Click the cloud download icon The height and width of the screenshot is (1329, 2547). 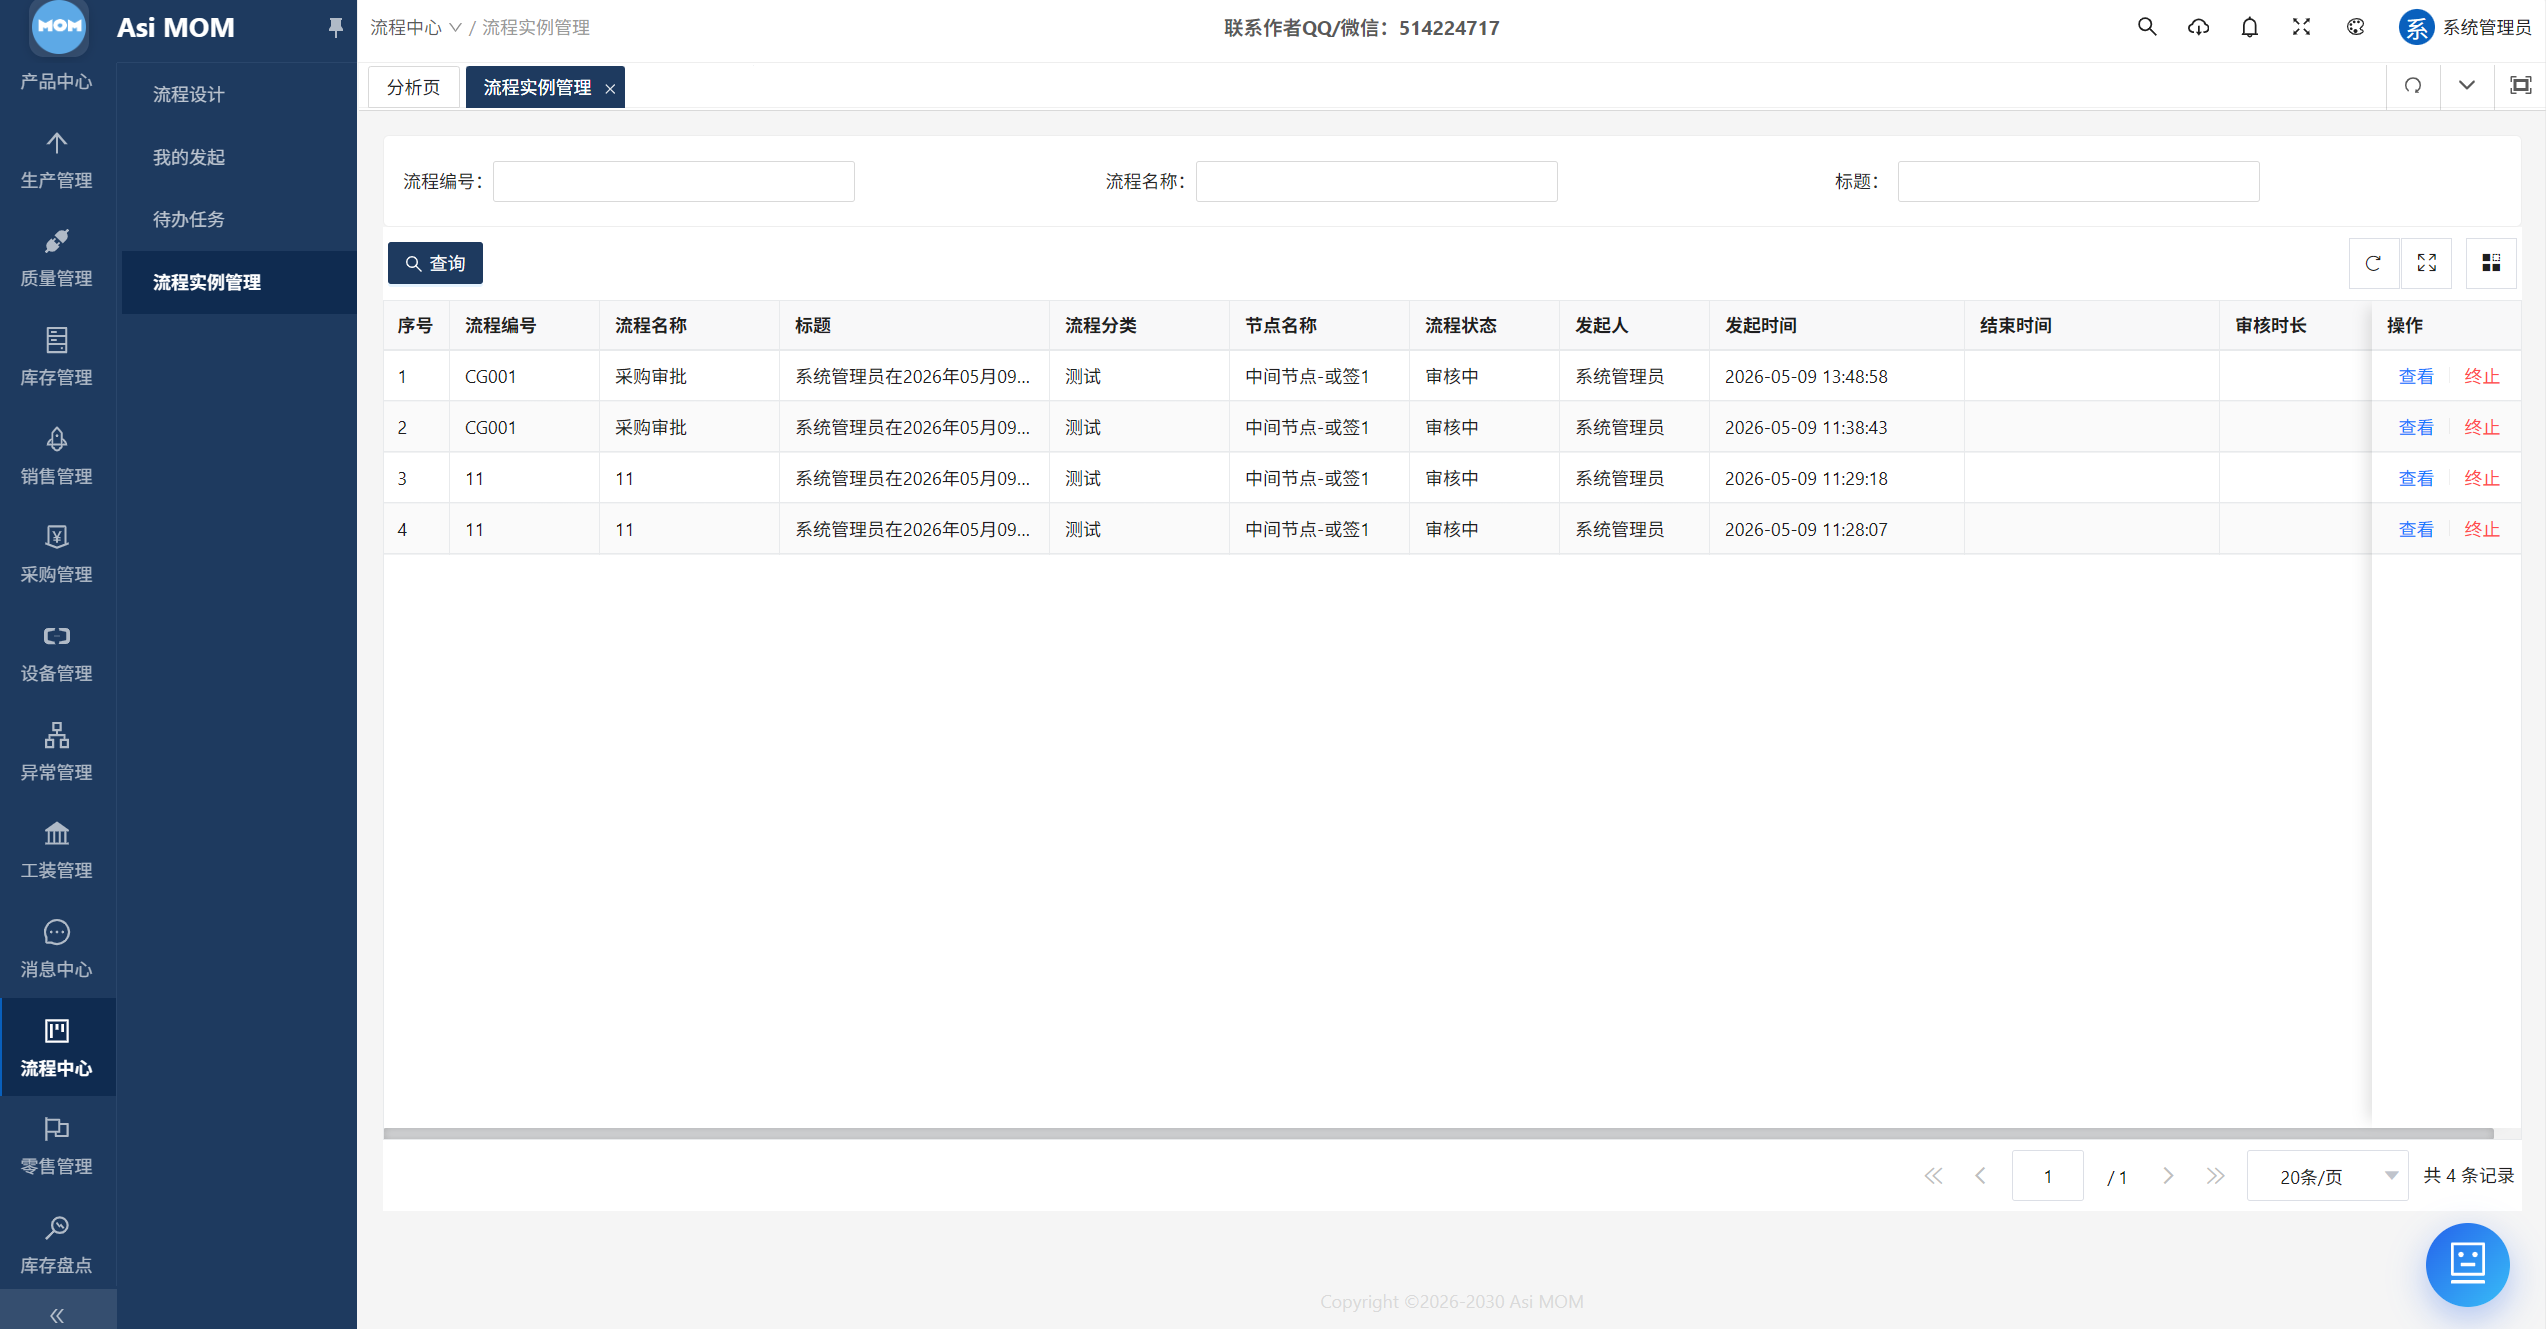coord(2198,27)
